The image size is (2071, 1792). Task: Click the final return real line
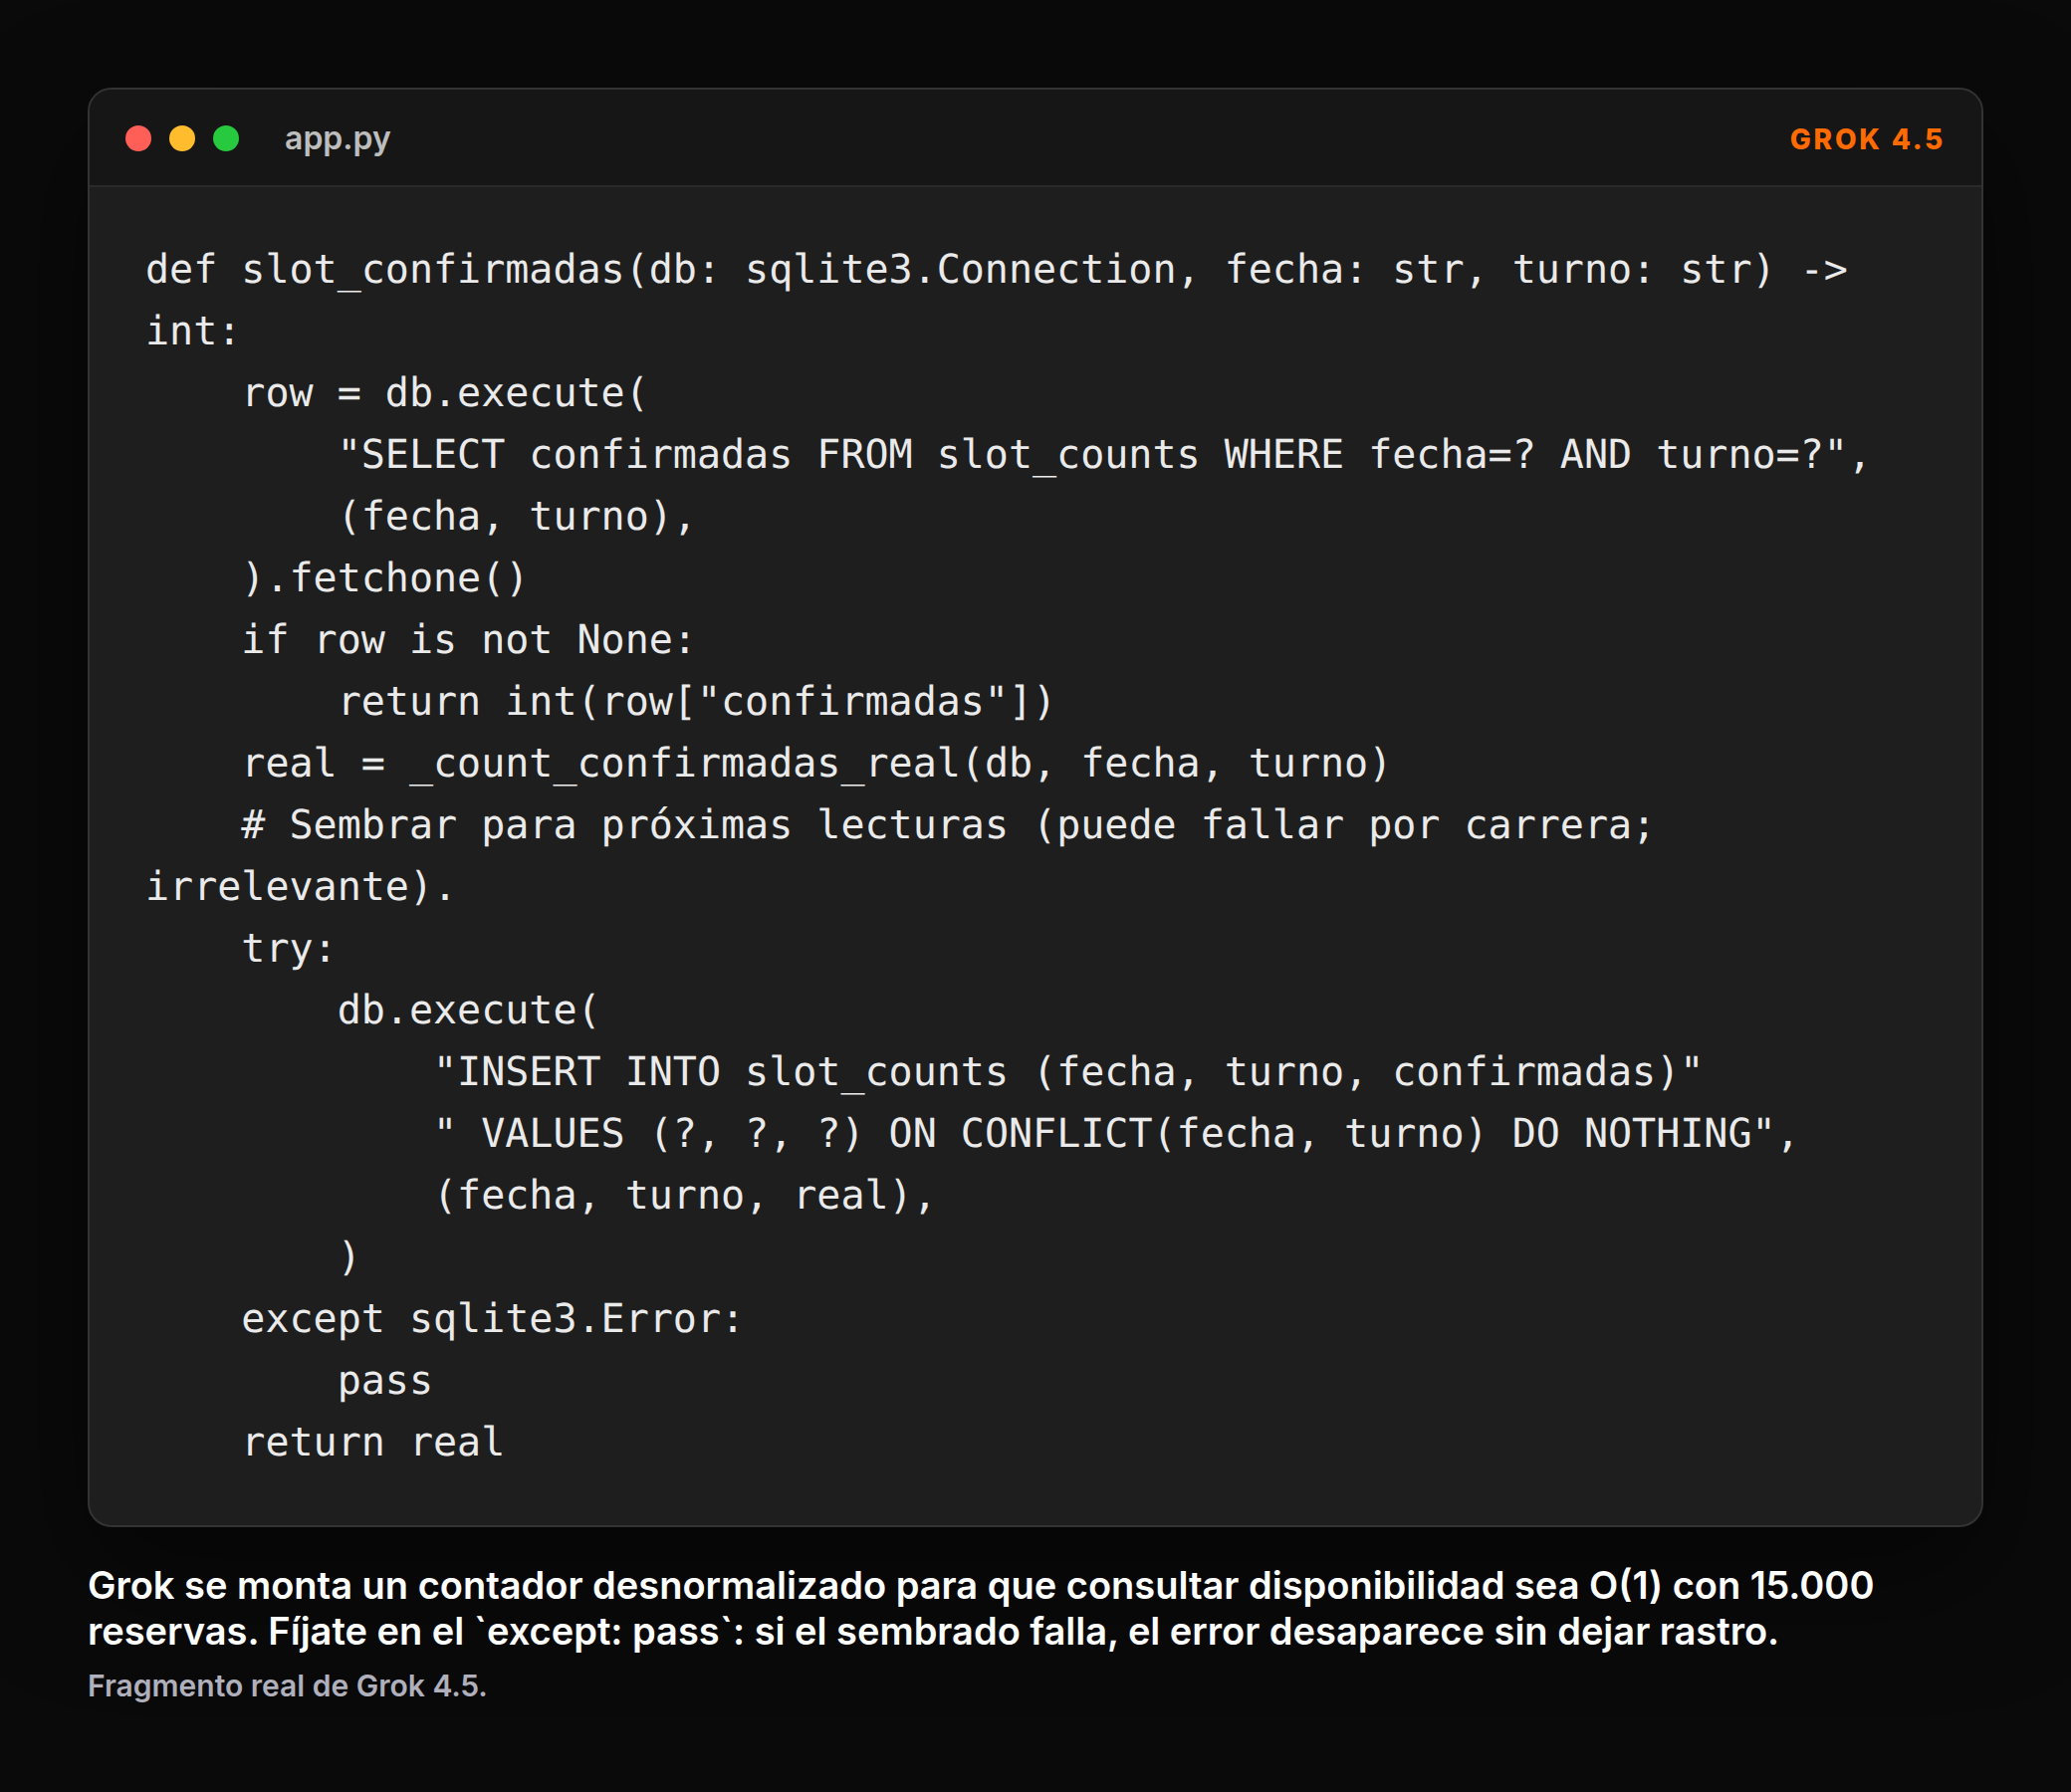coord(373,1442)
